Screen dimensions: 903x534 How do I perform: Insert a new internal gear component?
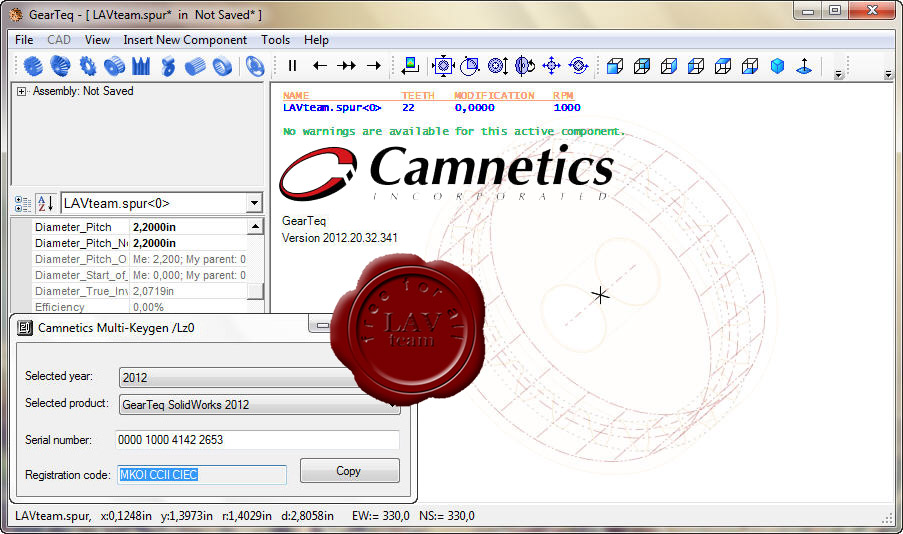[x=222, y=66]
